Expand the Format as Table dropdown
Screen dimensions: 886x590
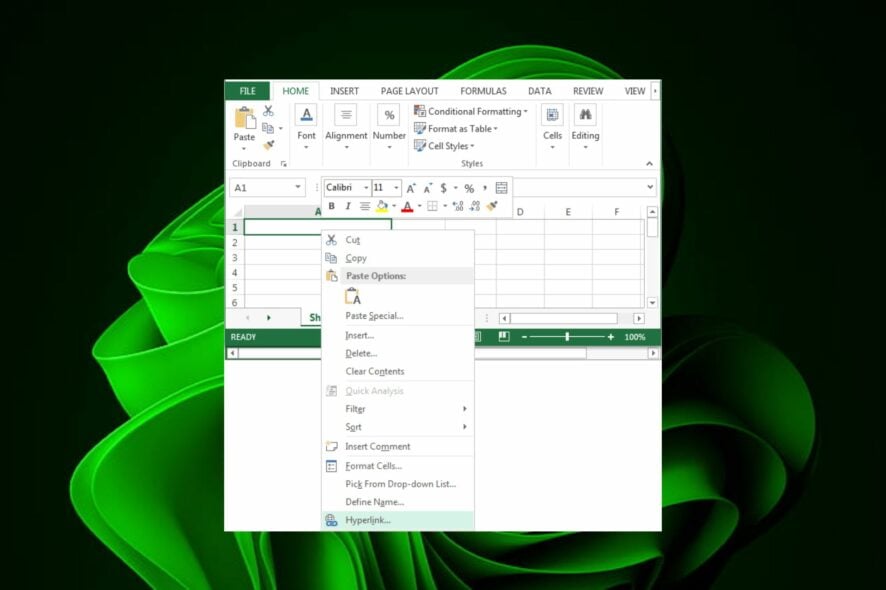pos(496,129)
